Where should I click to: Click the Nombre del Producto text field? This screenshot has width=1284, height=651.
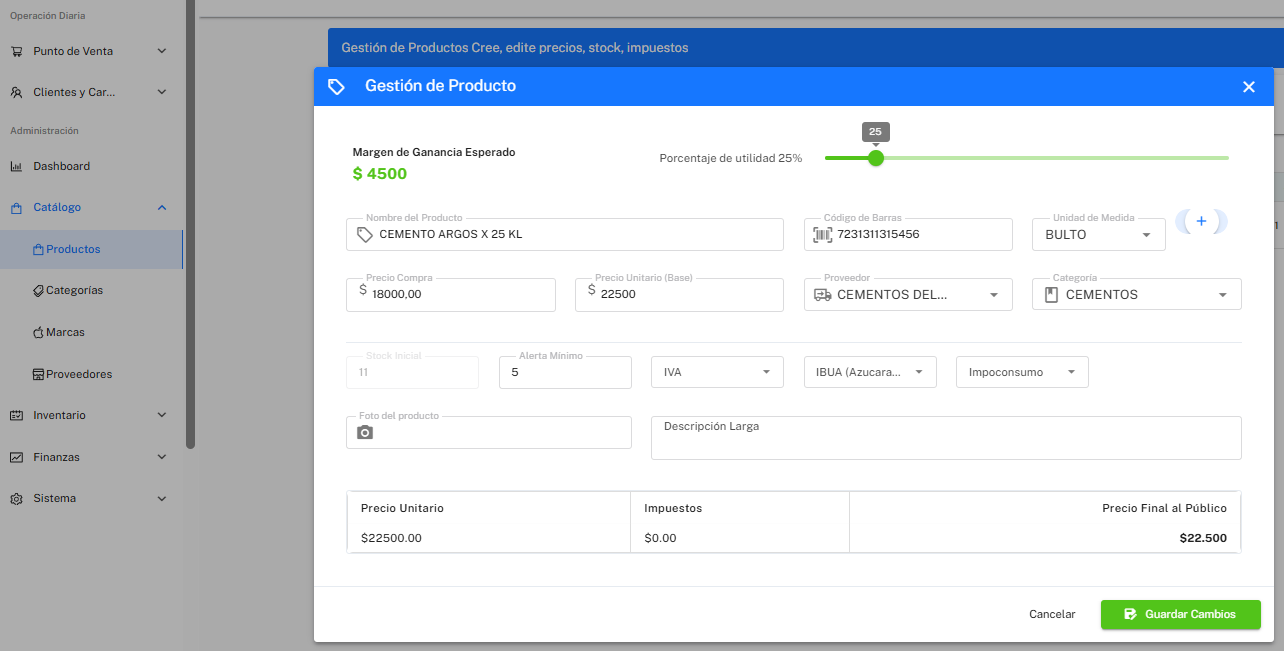point(565,235)
